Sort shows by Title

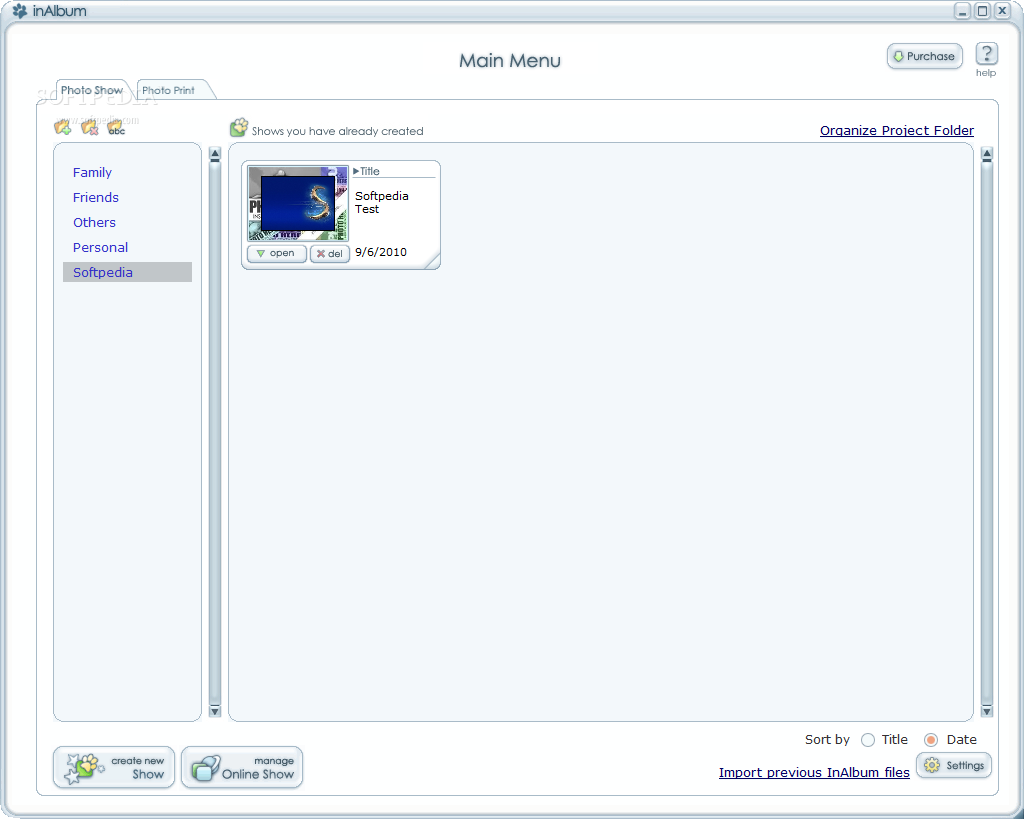pos(868,740)
